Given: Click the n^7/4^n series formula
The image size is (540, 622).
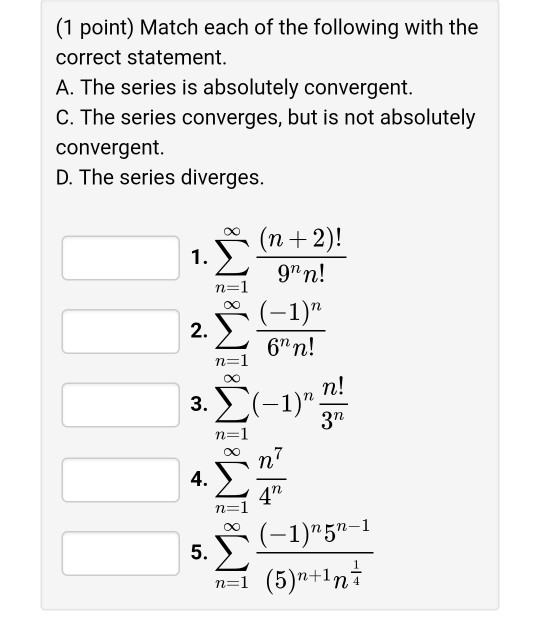Looking at the screenshot, I should (250, 480).
